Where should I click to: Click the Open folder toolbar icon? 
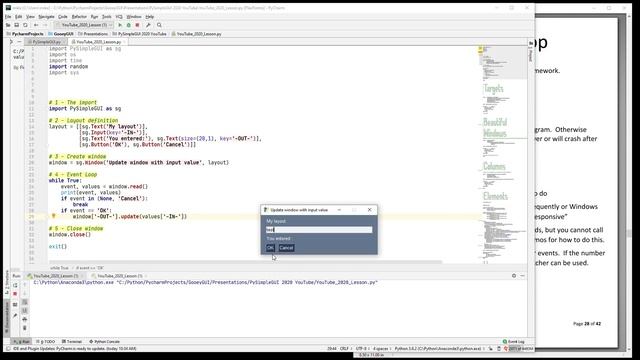coord(8,25)
